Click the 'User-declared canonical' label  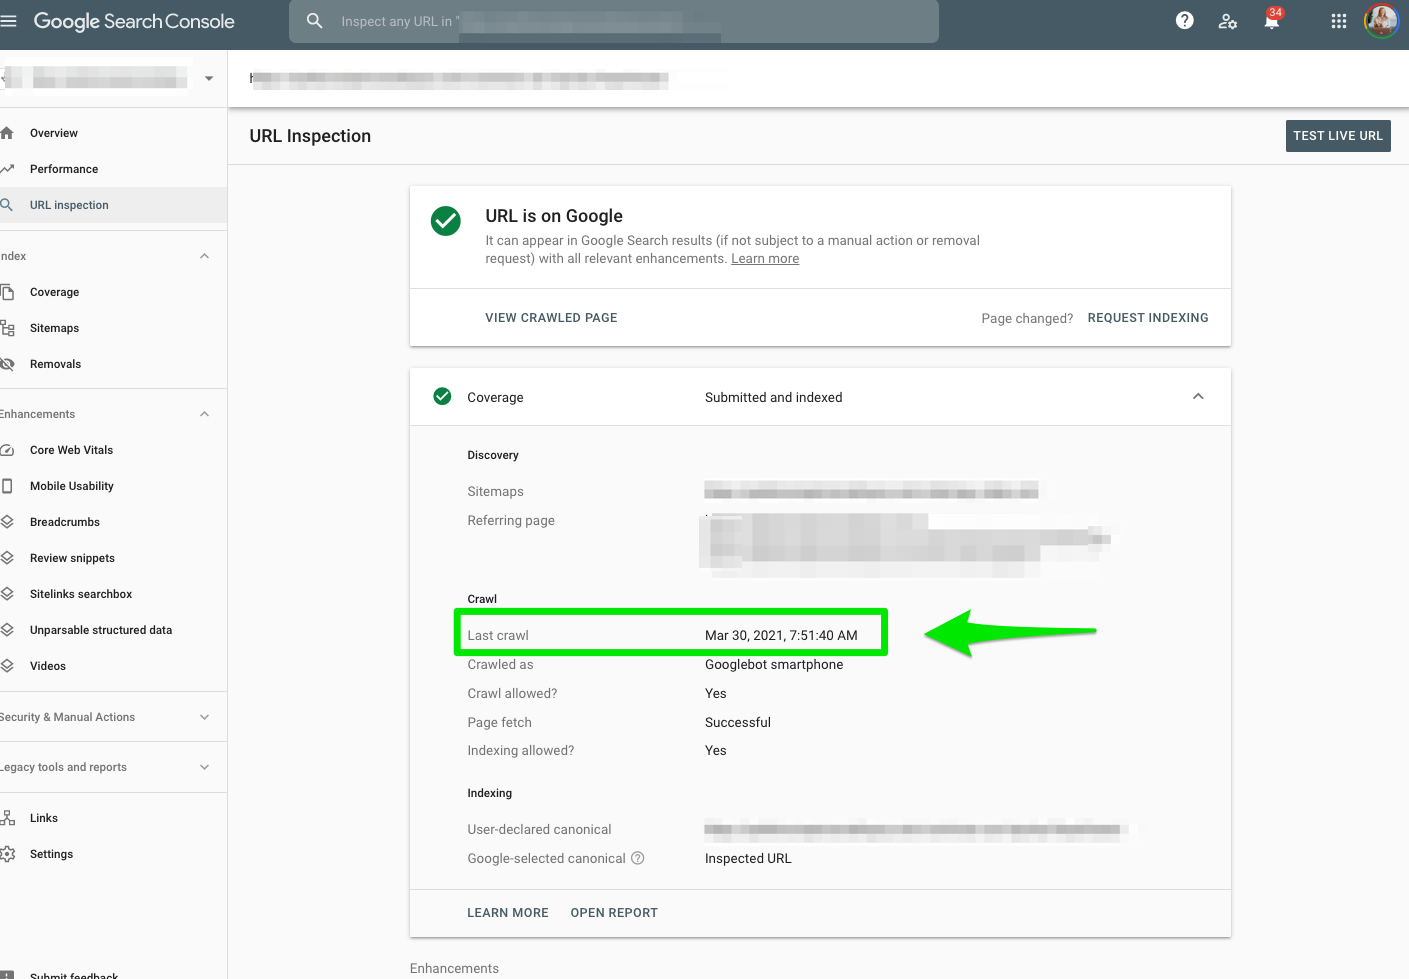point(539,829)
